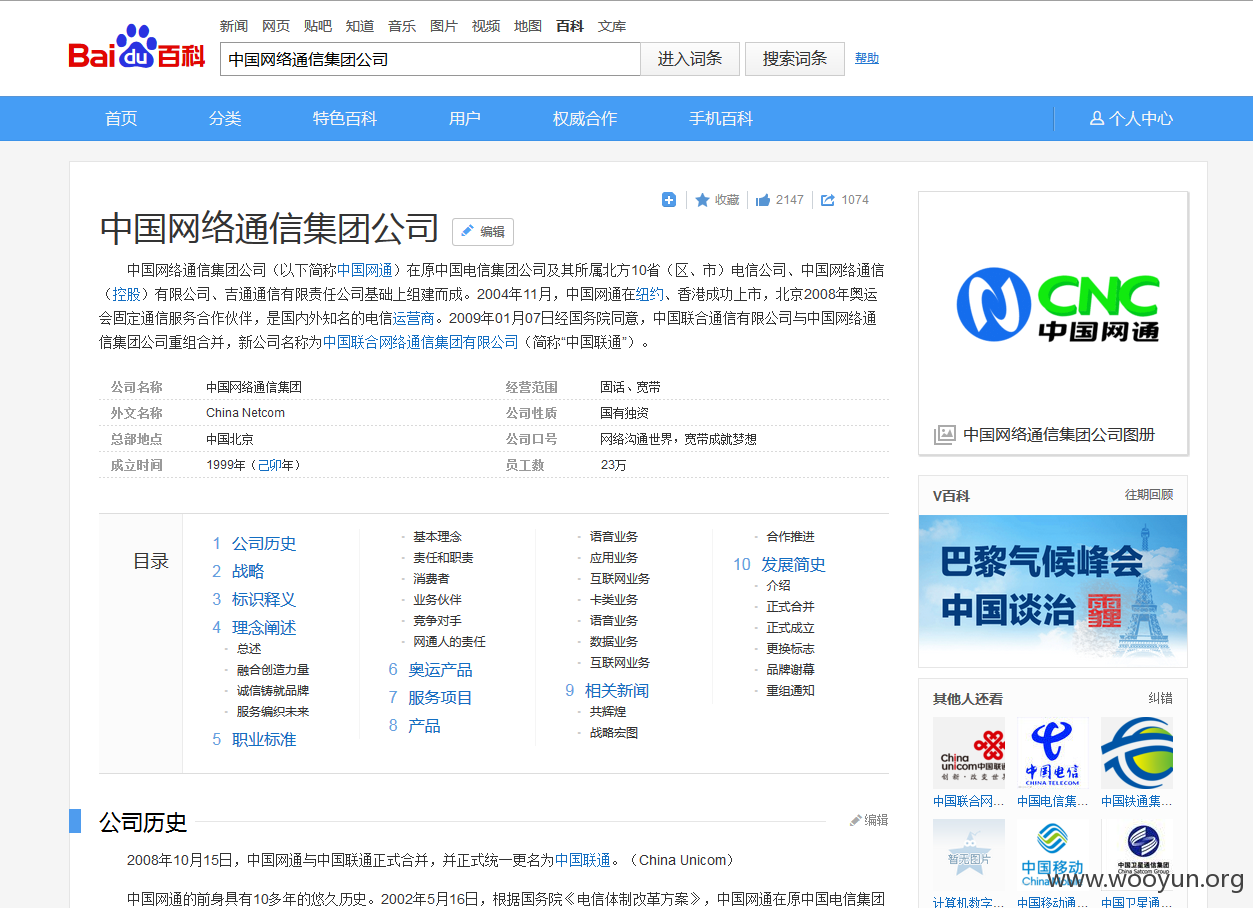Click in the search input field
The height and width of the screenshot is (908, 1253).
(x=430, y=59)
